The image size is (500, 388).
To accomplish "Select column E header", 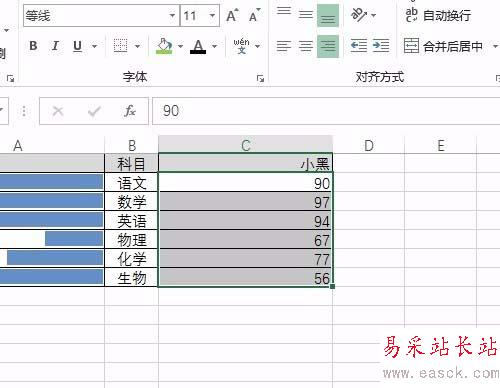I will (441, 145).
